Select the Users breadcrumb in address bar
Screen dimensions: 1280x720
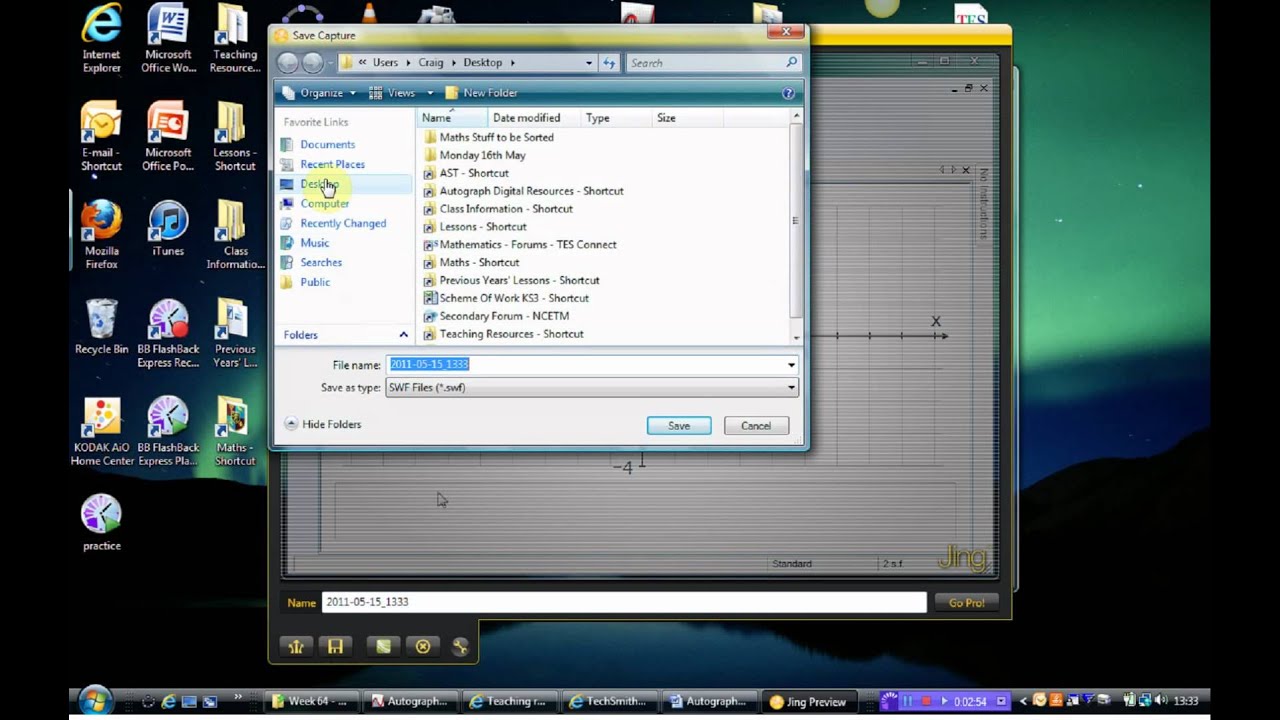tap(385, 63)
